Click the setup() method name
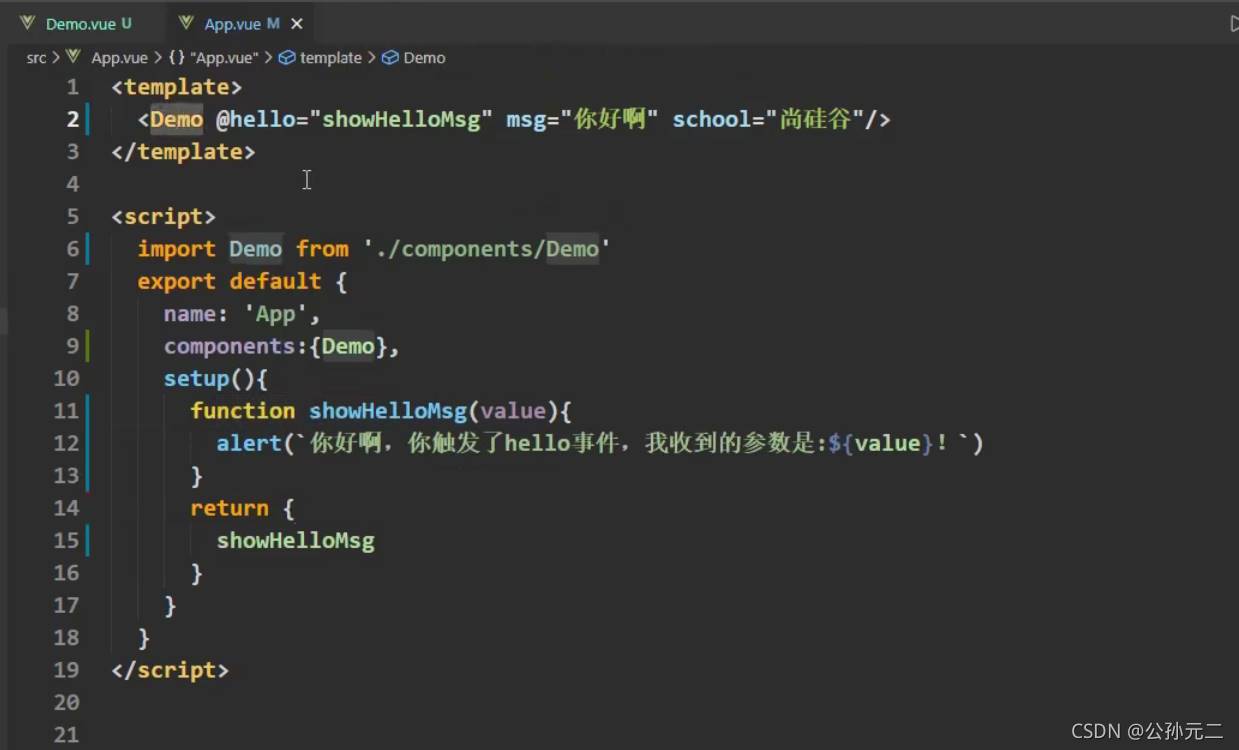The width and height of the screenshot is (1239, 750). 196,379
